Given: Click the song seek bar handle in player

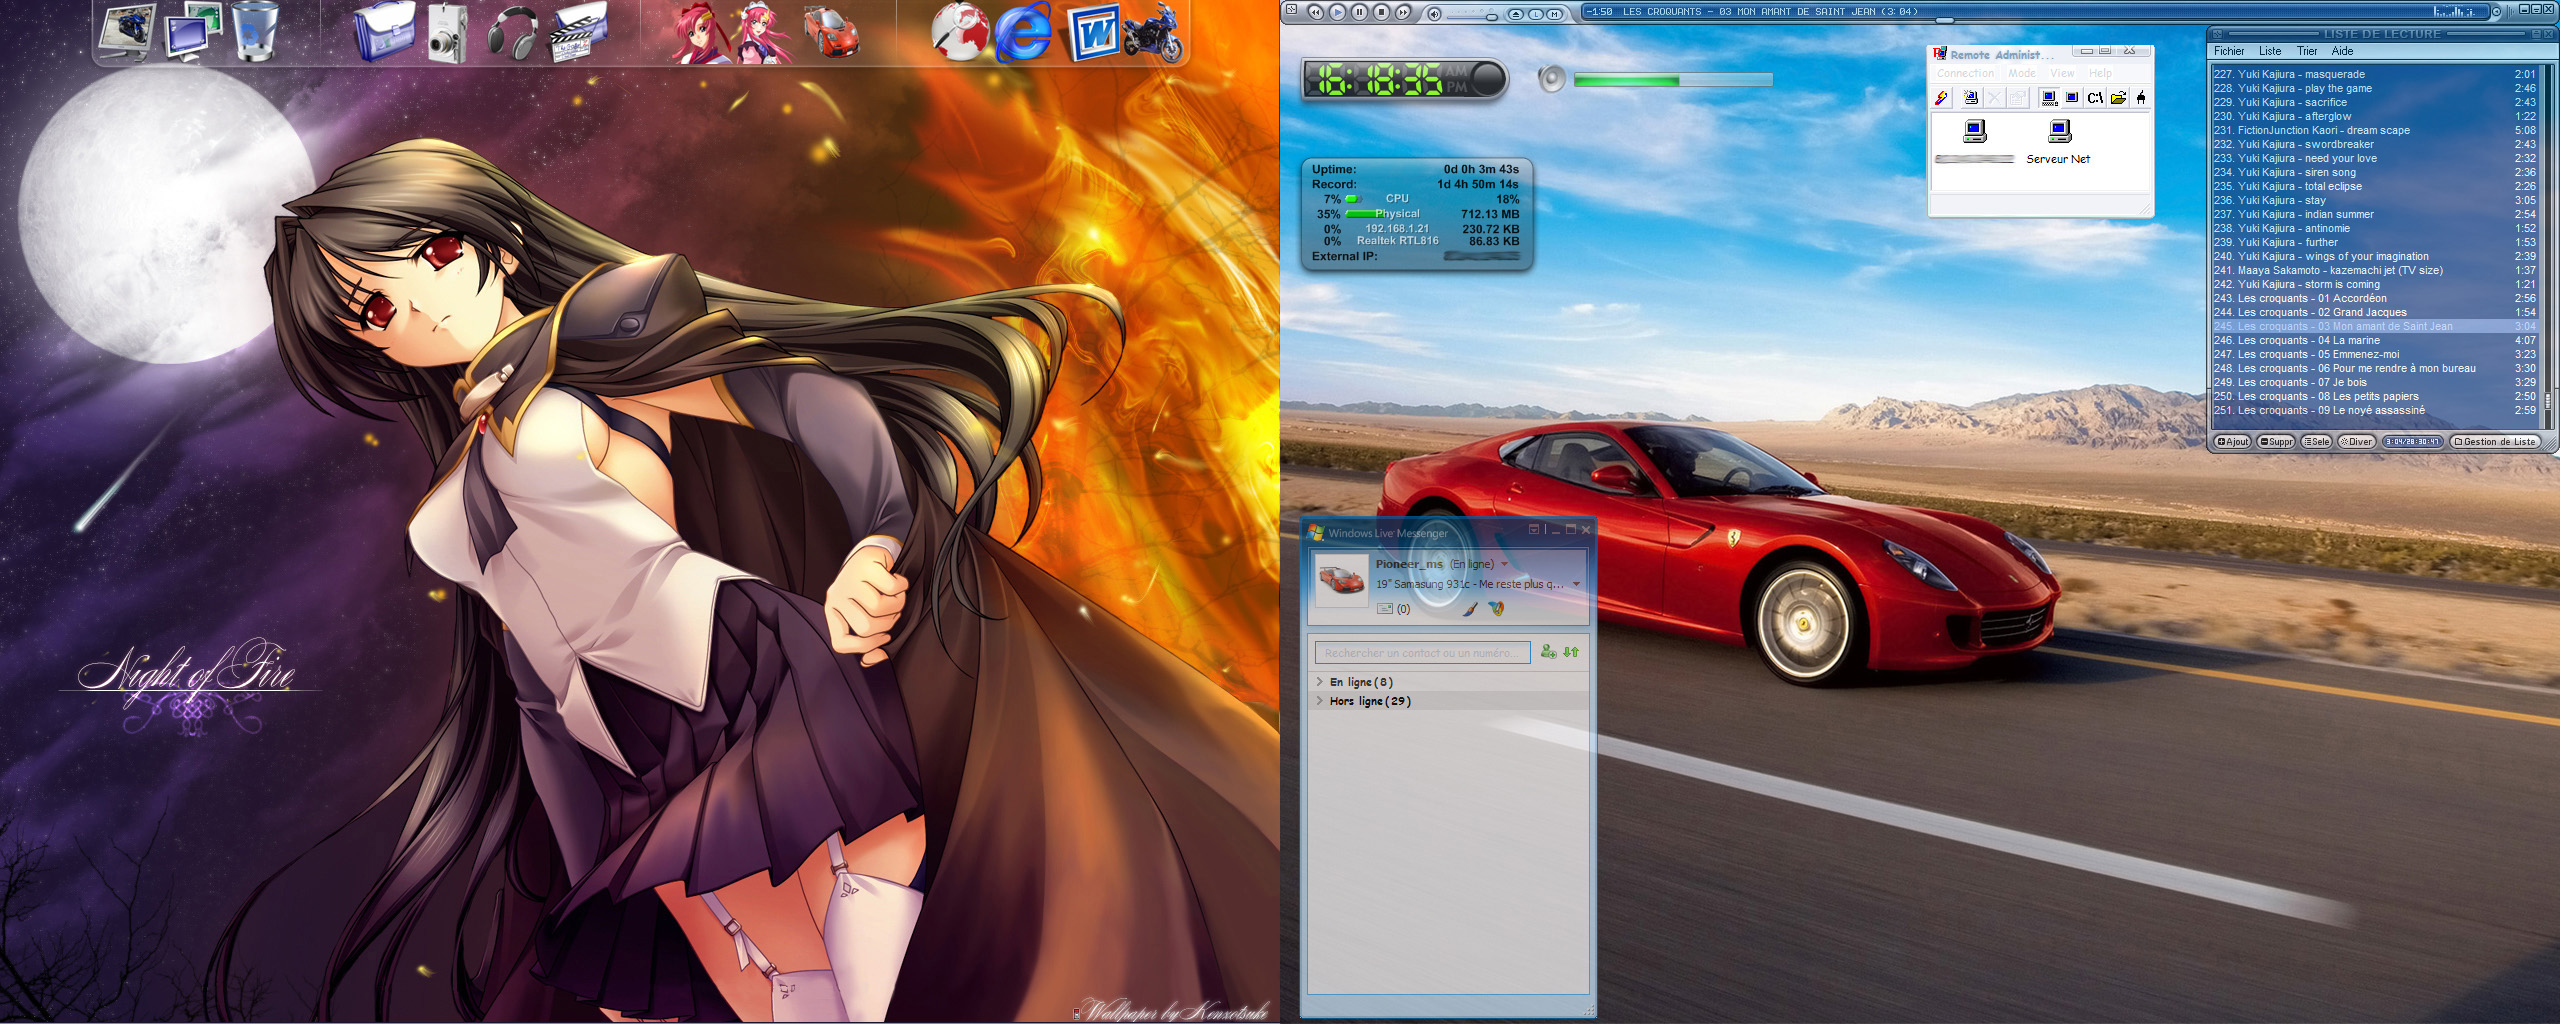Looking at the screenshot, I should pyautogui.click(x=1945, y=20).
